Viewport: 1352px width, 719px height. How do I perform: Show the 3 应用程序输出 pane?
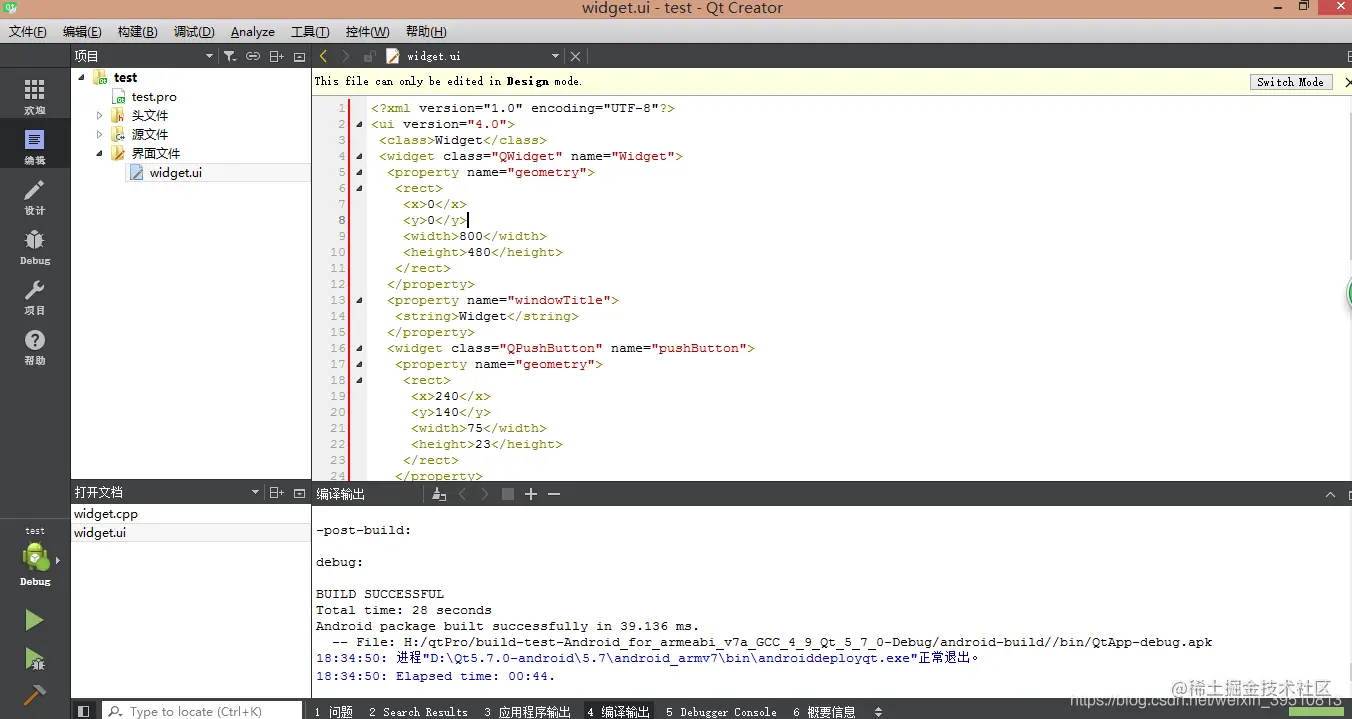(528, 712)
